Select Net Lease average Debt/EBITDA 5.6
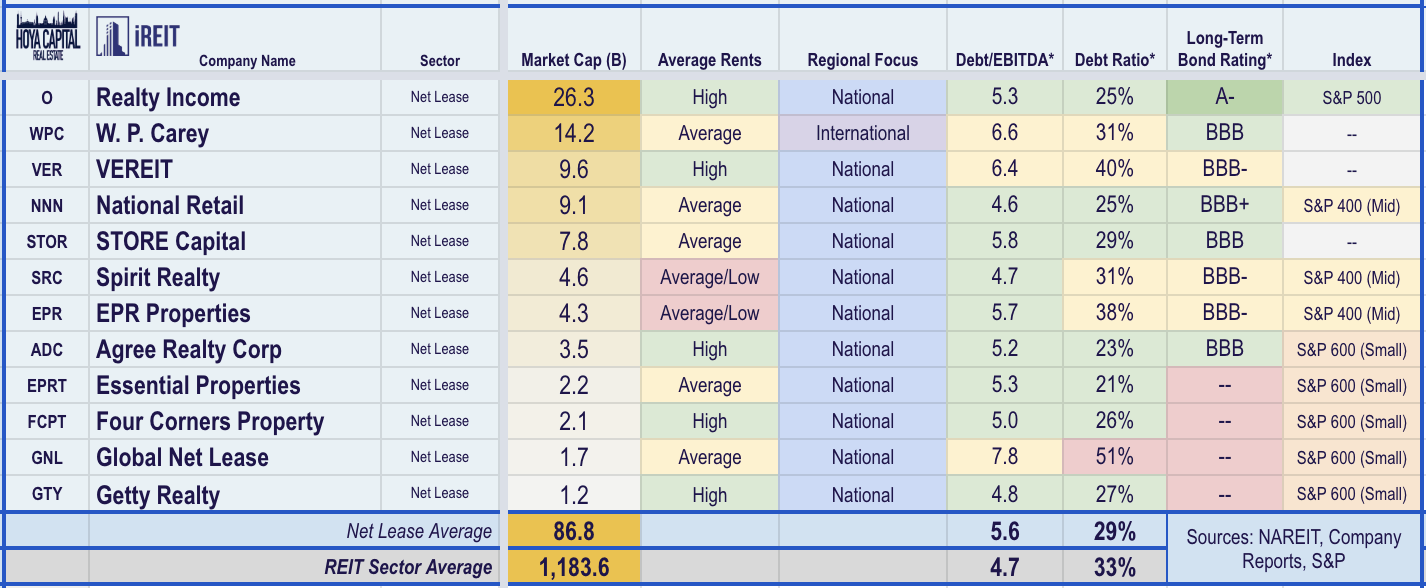Viewport: 1426px width, 588px height. 1005,531
